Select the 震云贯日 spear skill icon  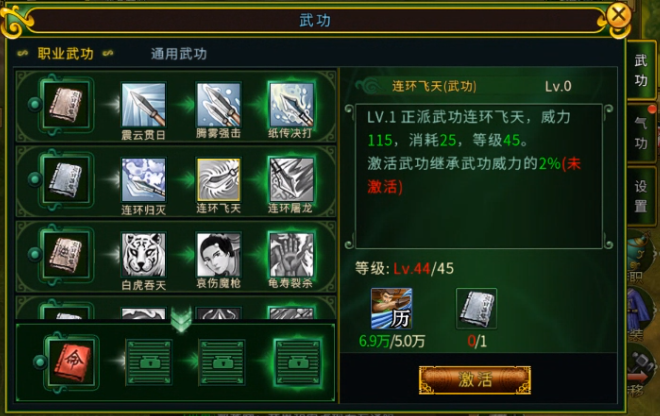coord(144,105)
